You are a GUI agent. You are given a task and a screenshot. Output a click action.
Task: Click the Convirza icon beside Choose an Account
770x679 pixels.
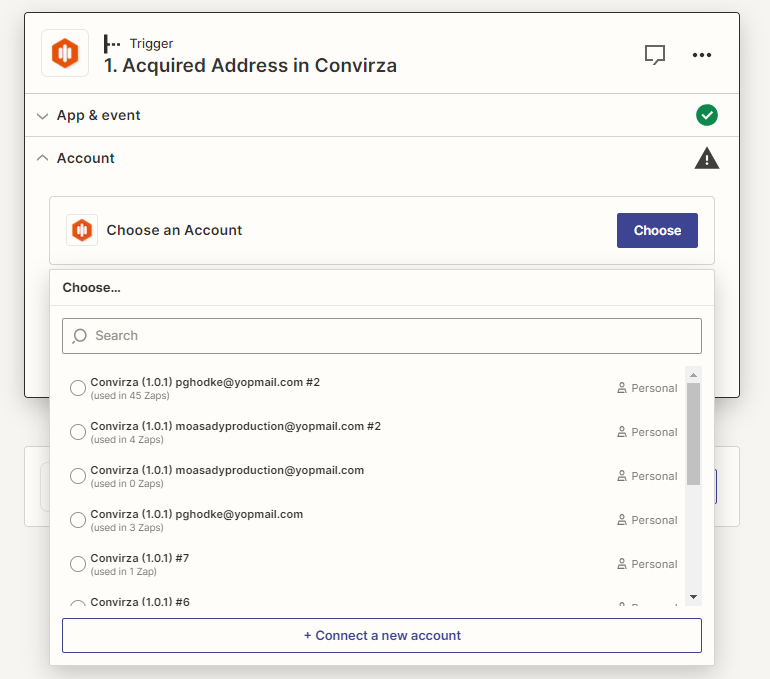pyautogui.click(x=82, y=230)
